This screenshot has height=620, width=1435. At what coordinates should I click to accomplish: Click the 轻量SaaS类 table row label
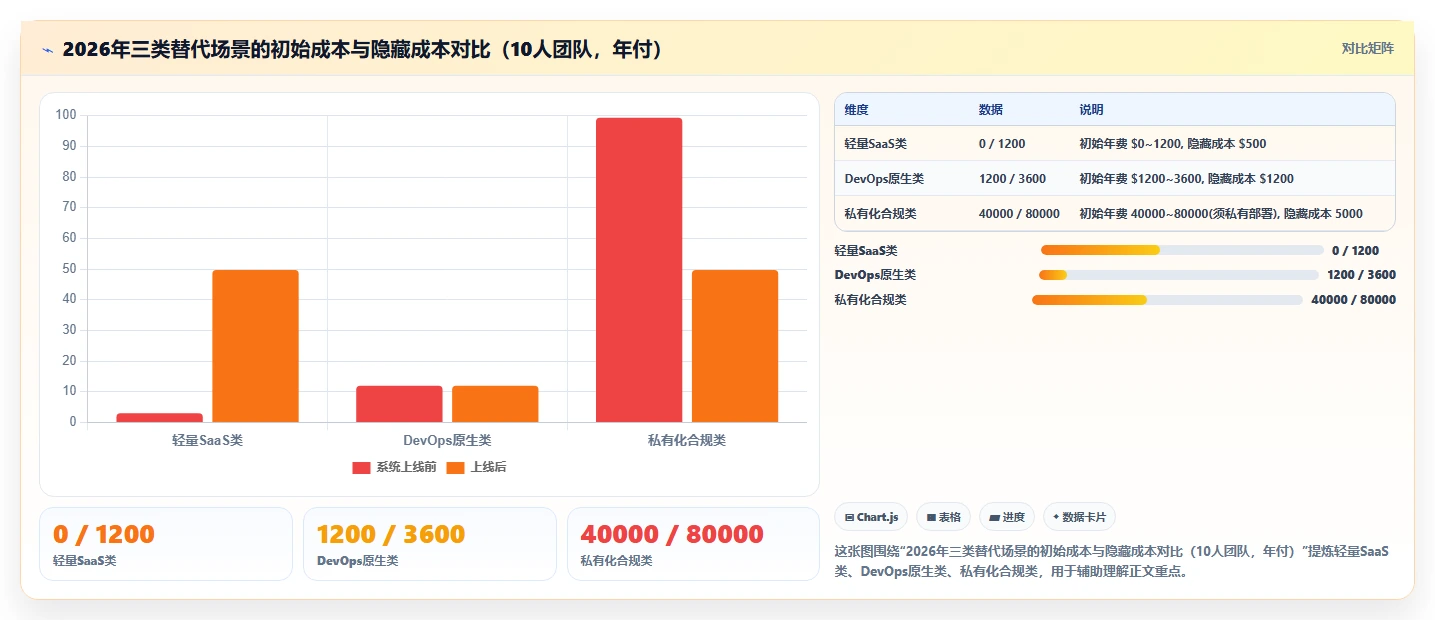(876, 144)
